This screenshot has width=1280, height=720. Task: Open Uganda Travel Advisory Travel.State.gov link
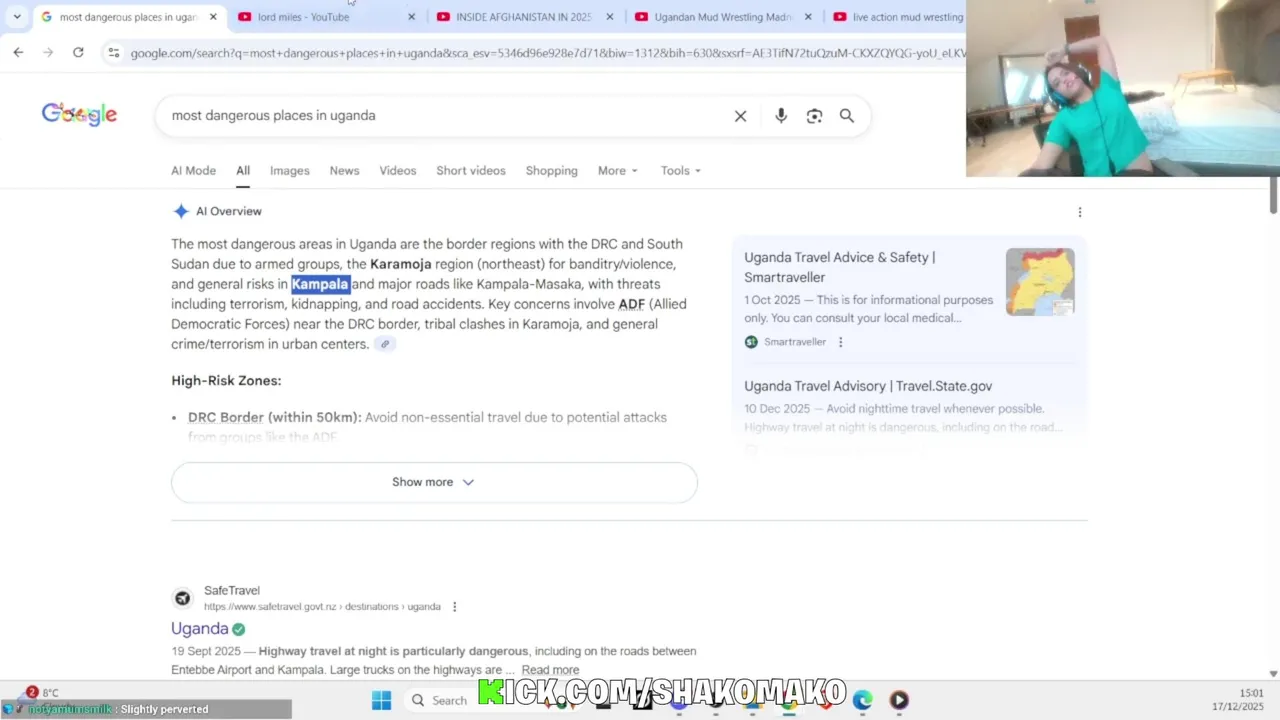[868, 386]
